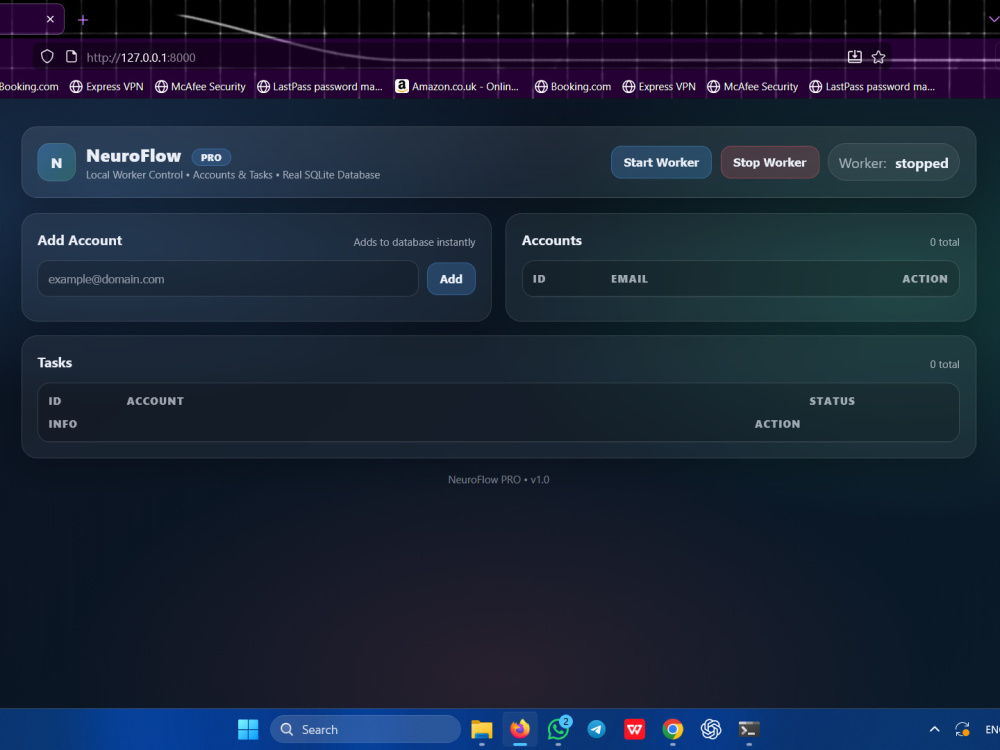Click the Stop Worker button
The width and height of the screenshot is (1000, 750).
tap(769, 163)
